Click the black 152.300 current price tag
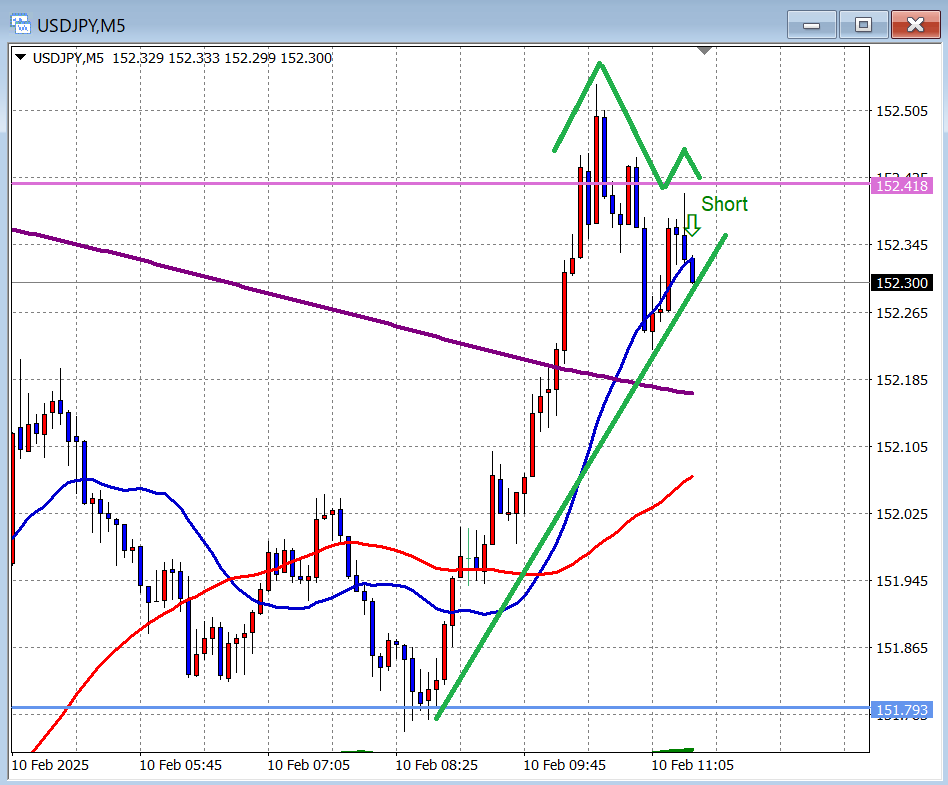The width and height of the screenshot is (948, 785). pyautogui.click(x=902, y=283)
